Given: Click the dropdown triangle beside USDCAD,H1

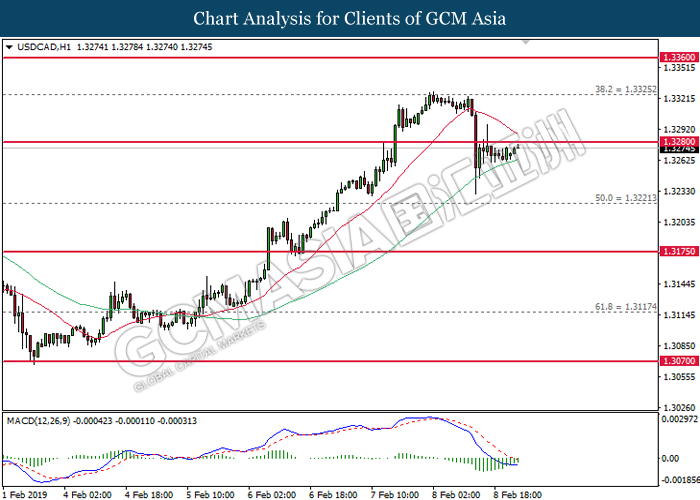Looking at the screenshot, I should (x=9, y=47).
